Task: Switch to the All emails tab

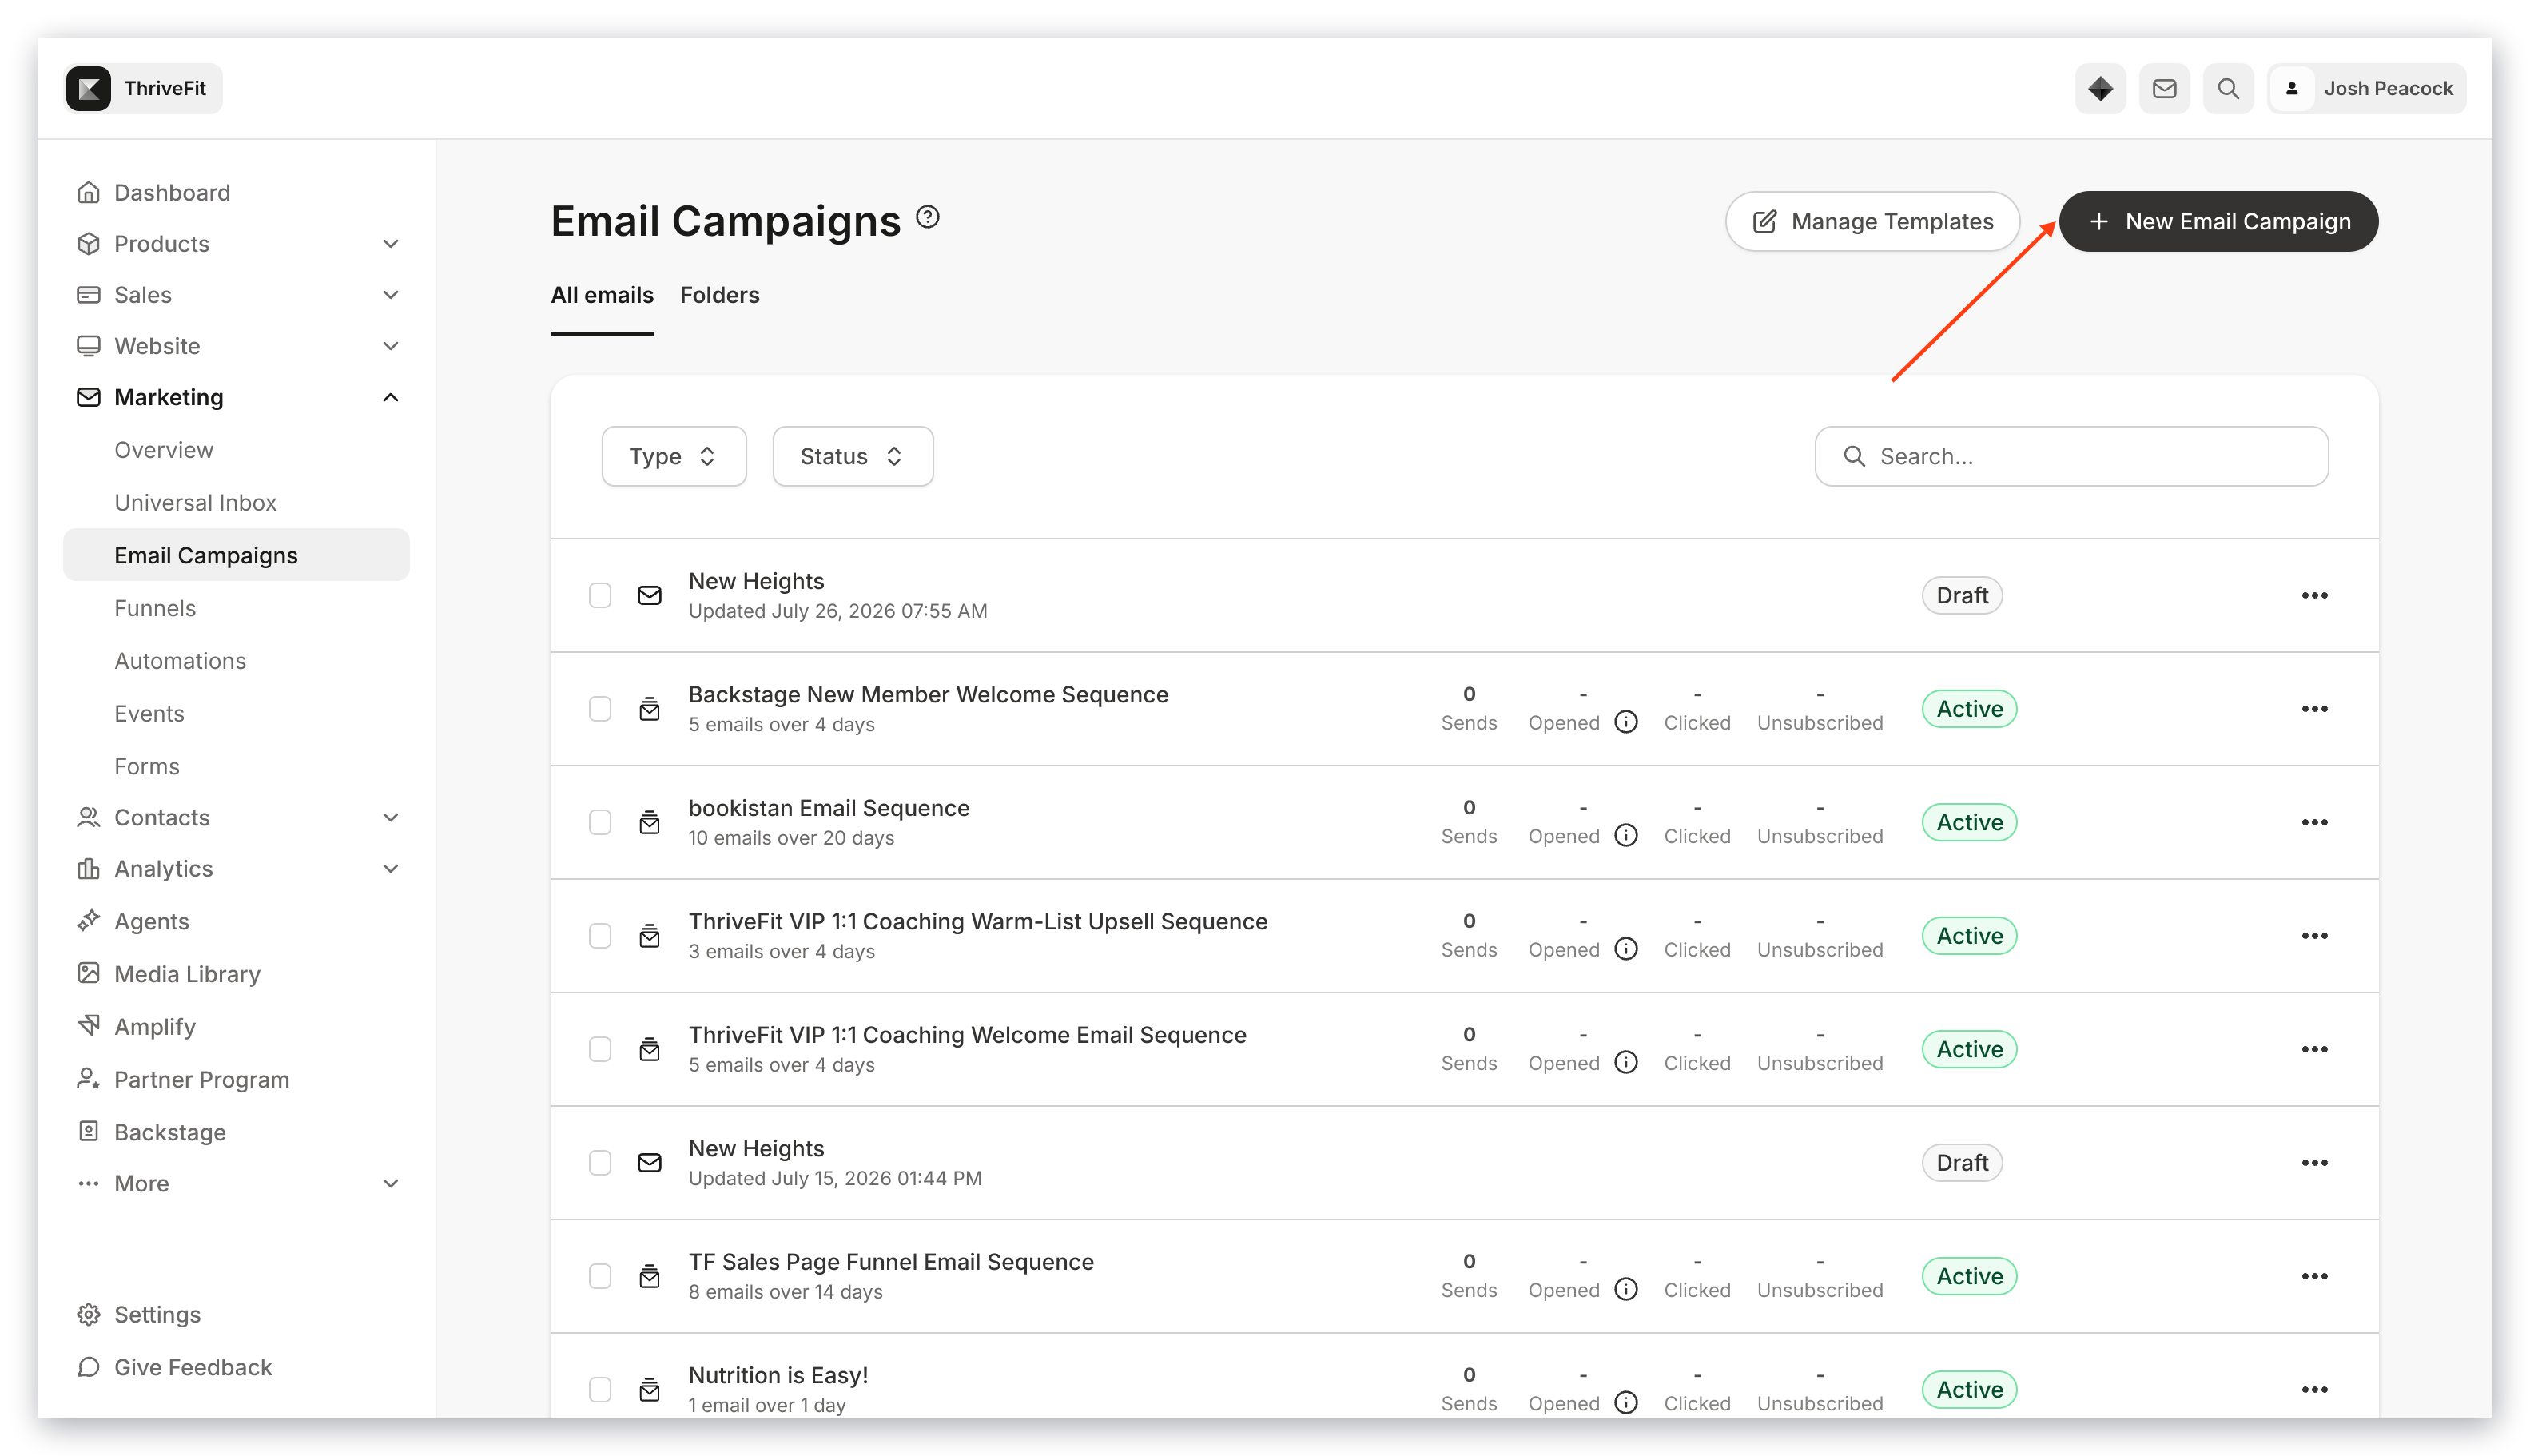Action: pyautogui.click(x=602, y=295)
